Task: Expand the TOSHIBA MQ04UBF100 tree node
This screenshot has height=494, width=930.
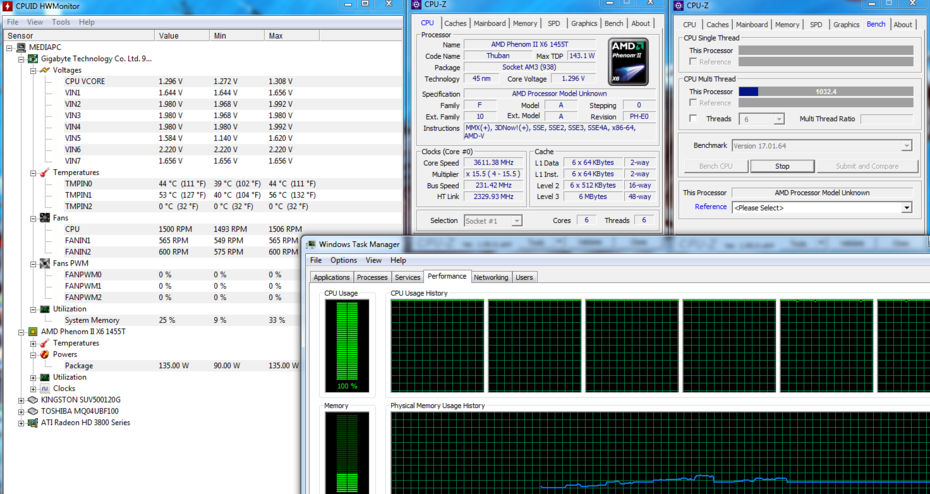Action: 21,411
